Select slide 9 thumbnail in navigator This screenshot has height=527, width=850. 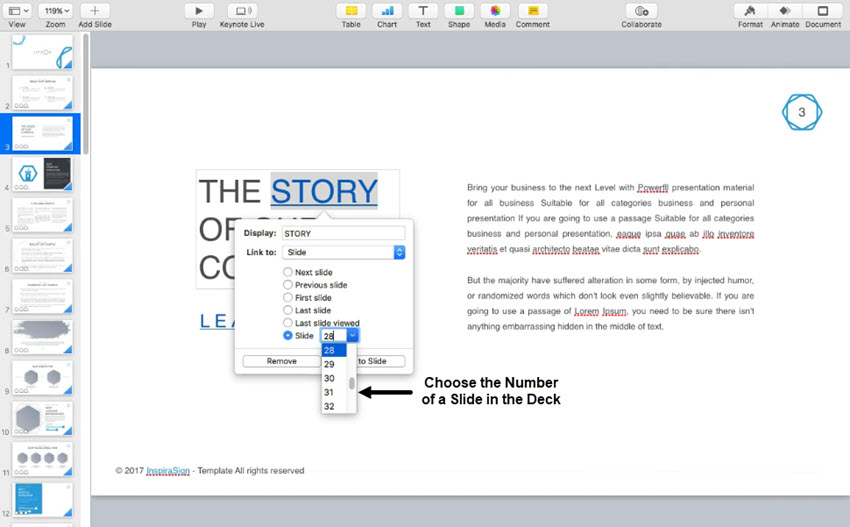click(x=42, y=377)
